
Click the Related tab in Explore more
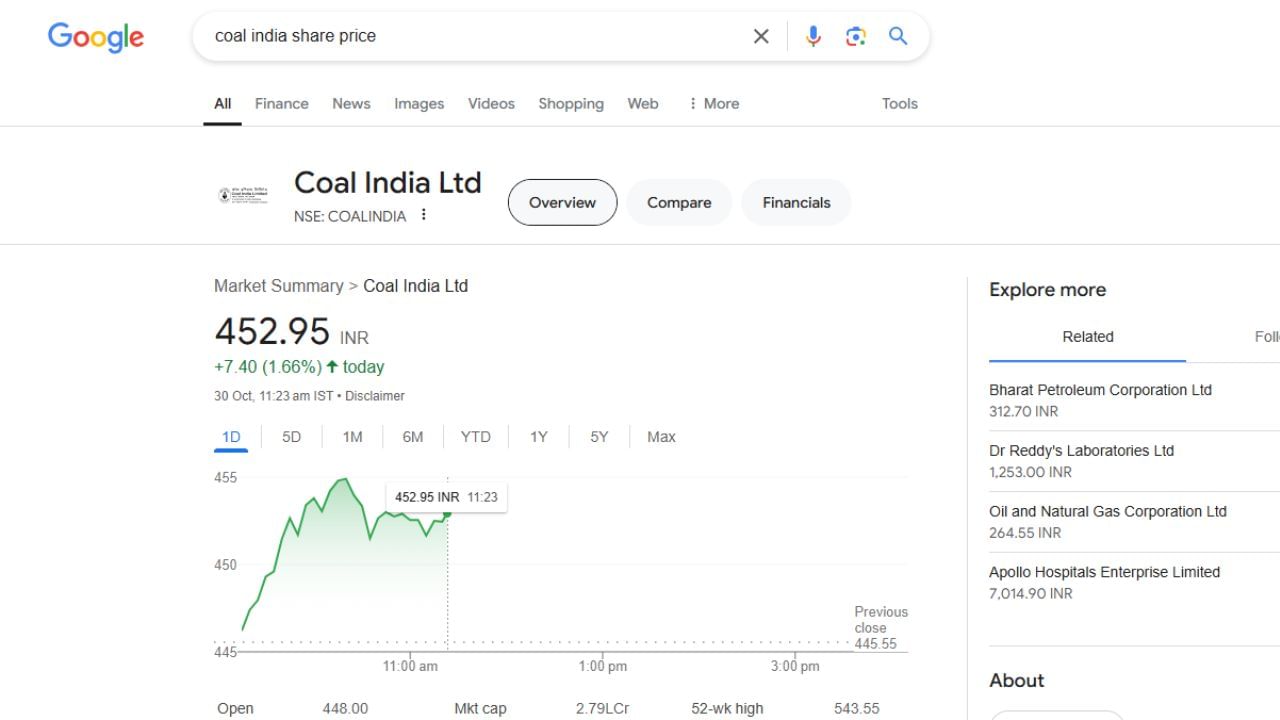pos(1088,337)
